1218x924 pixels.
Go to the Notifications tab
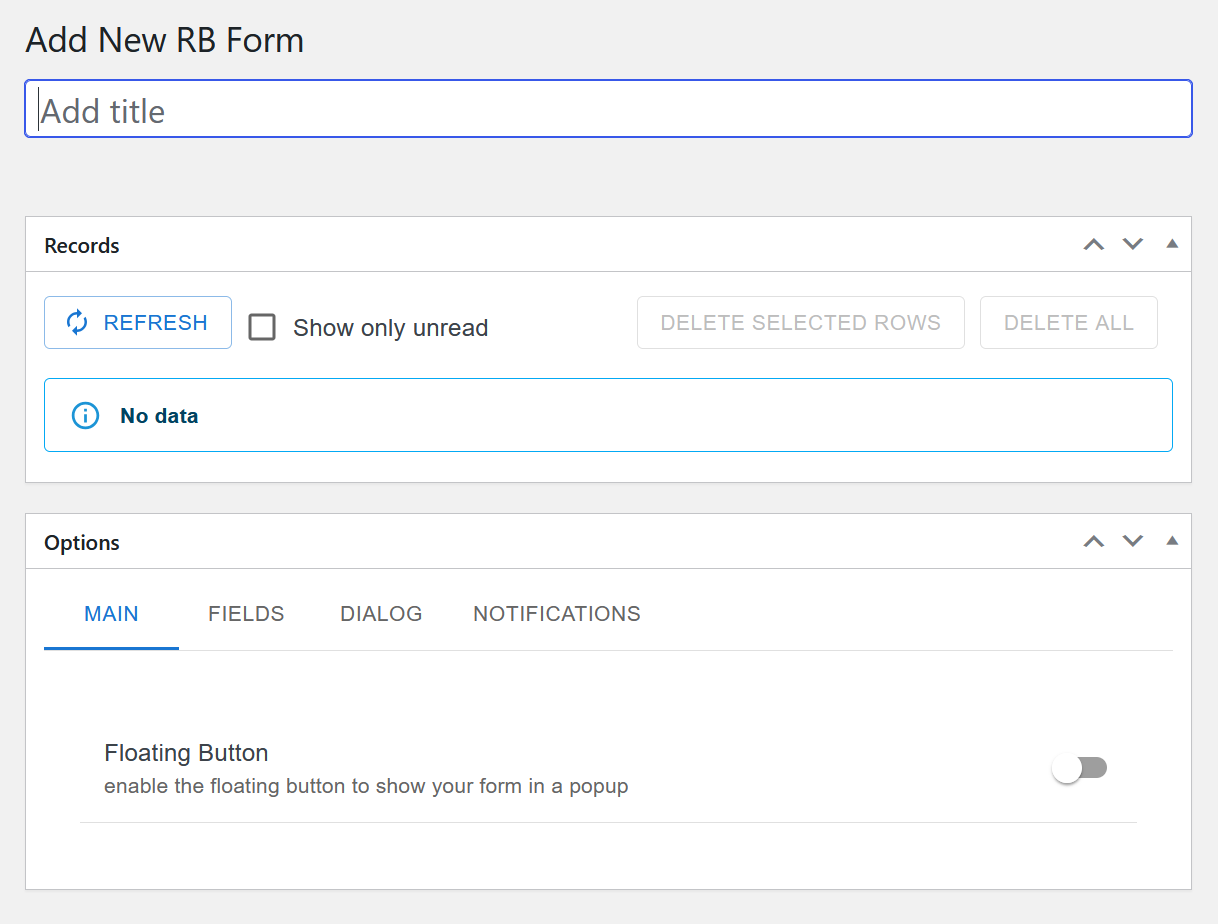click(x=556, y=614)
